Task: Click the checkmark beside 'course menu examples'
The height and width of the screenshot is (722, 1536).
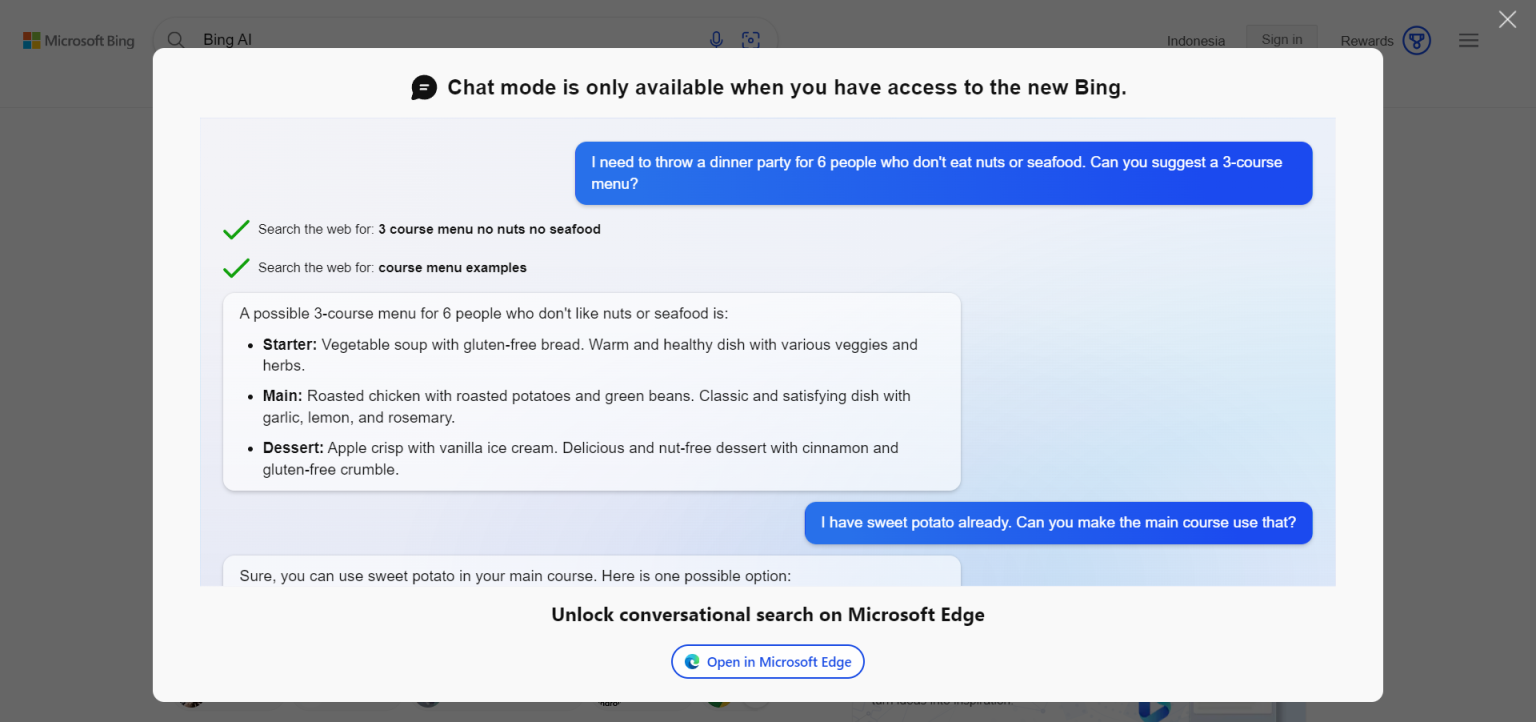Action: point(236,267)
